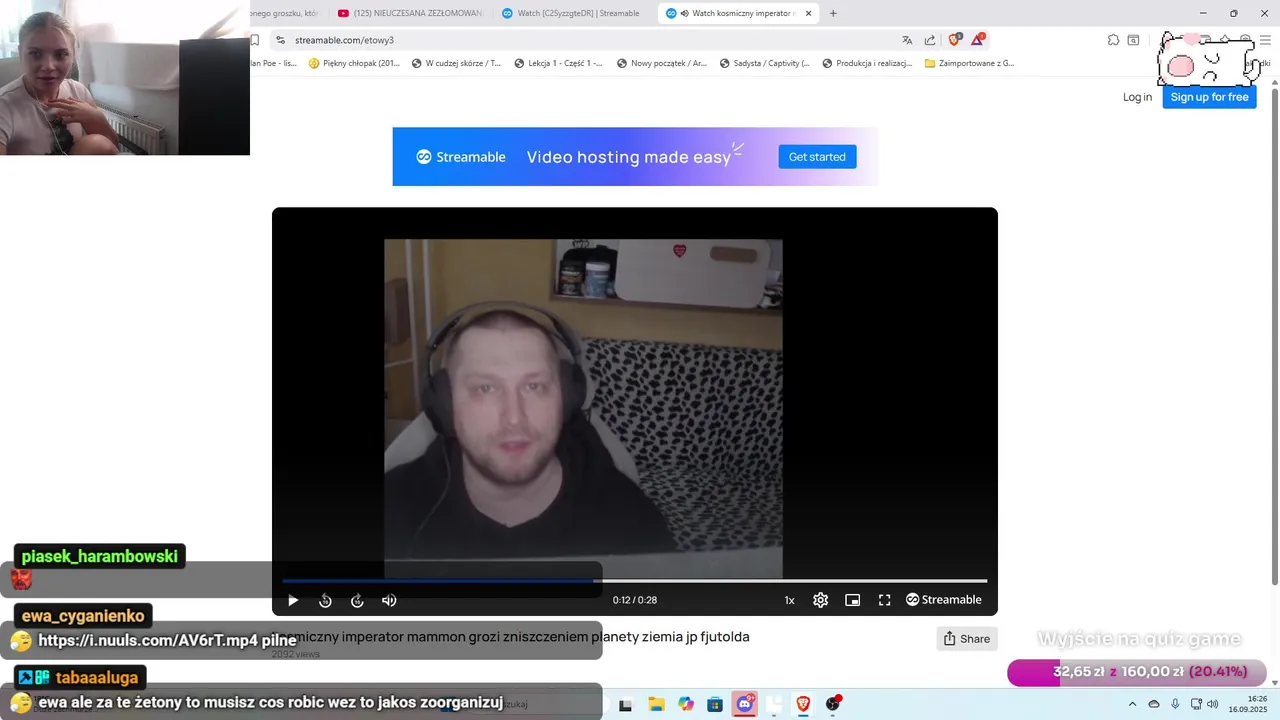Screen dimensions: 1280x720
Task: Switch to YouTube NIEUCZESANA ZEZŁOMOWANA tab
Action: tap(411, 13)
